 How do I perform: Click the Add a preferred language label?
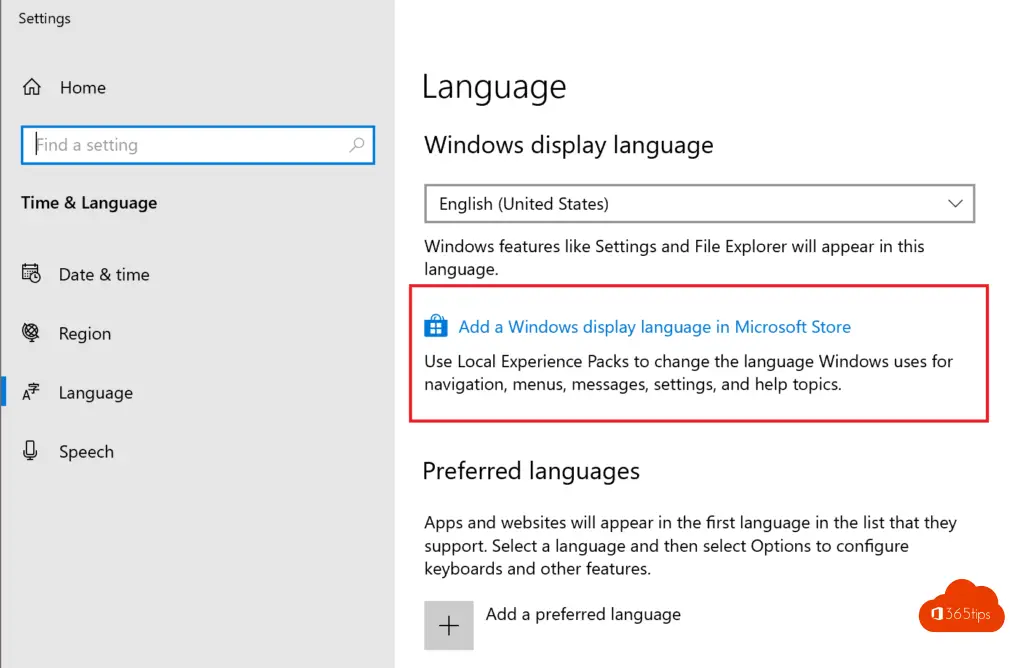583,614
